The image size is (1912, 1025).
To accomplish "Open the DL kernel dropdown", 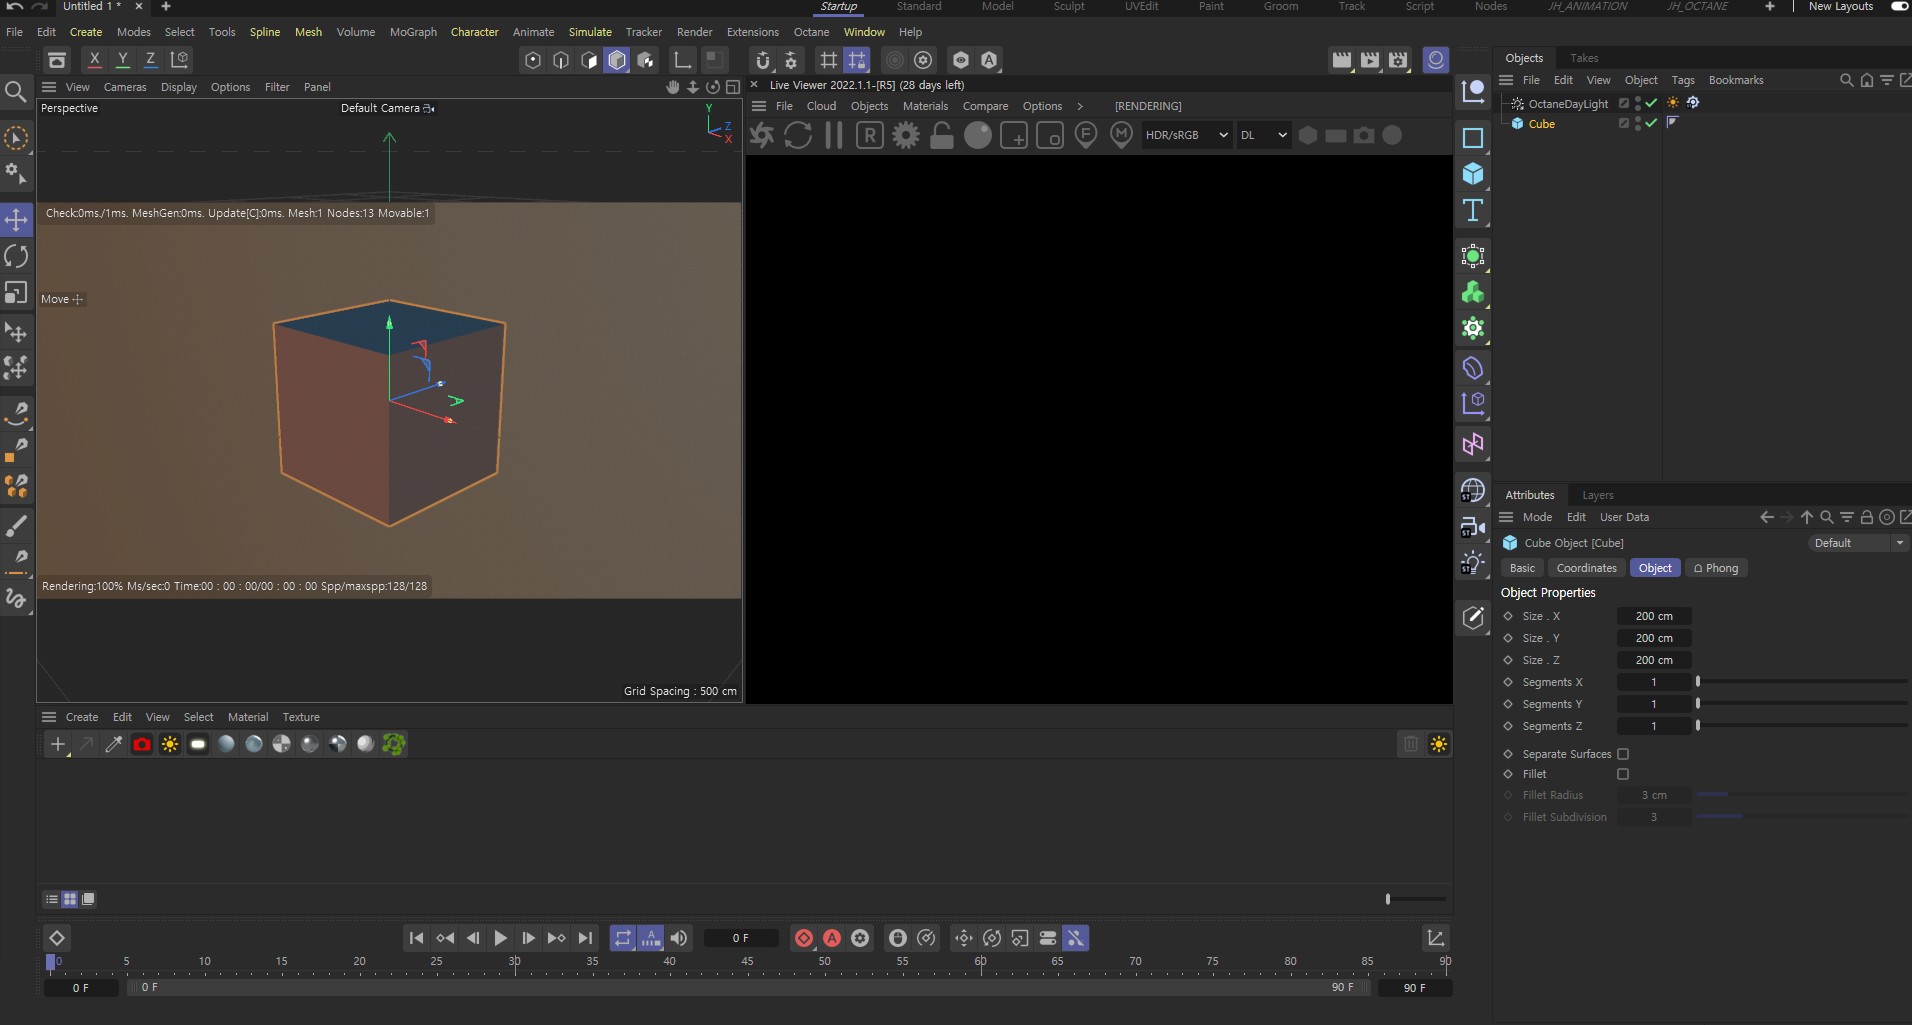I will pyautogui.click(x=1264, y=135).
